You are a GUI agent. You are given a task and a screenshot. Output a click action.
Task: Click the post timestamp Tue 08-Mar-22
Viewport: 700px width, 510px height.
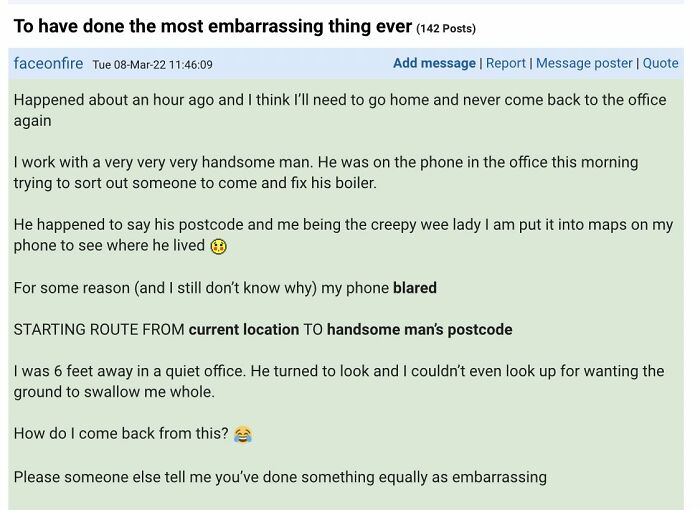coord(152,64)
